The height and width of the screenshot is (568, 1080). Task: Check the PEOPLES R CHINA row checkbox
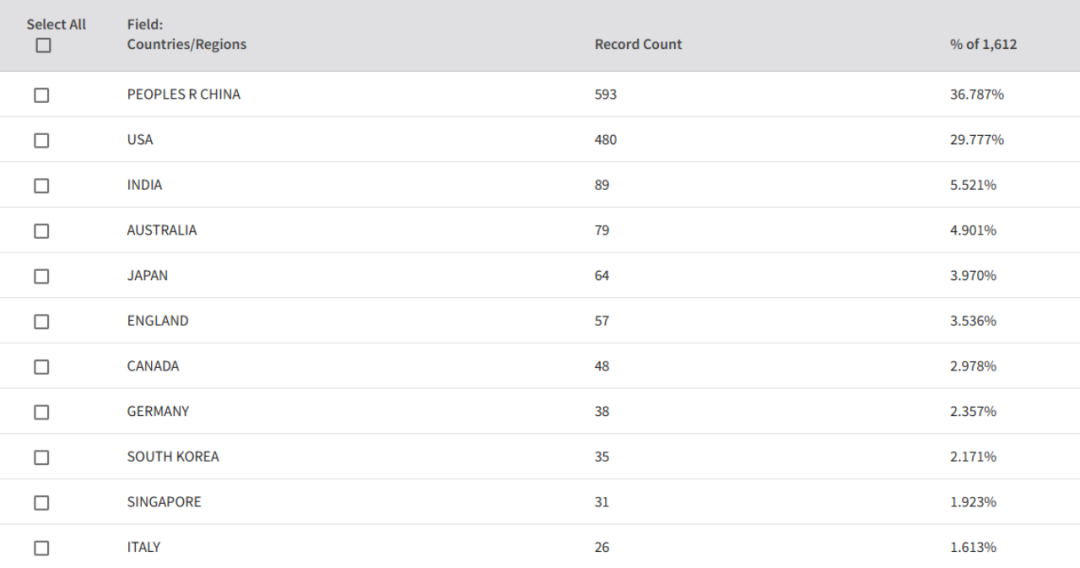point(41,95)
